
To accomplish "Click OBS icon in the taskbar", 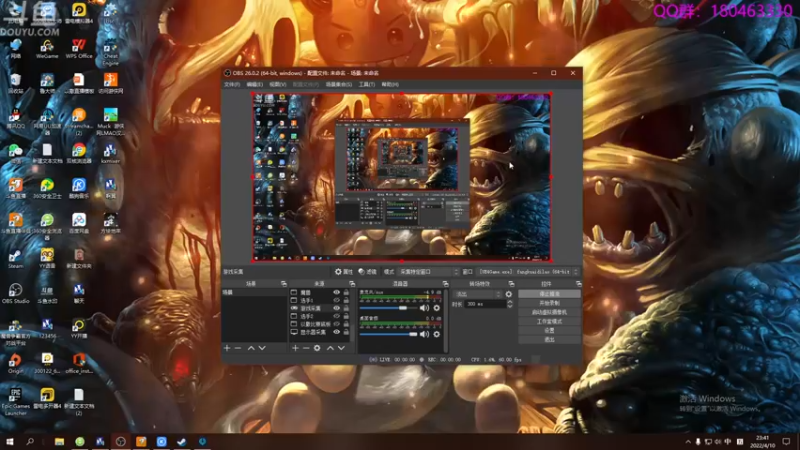I will (120, 441).
